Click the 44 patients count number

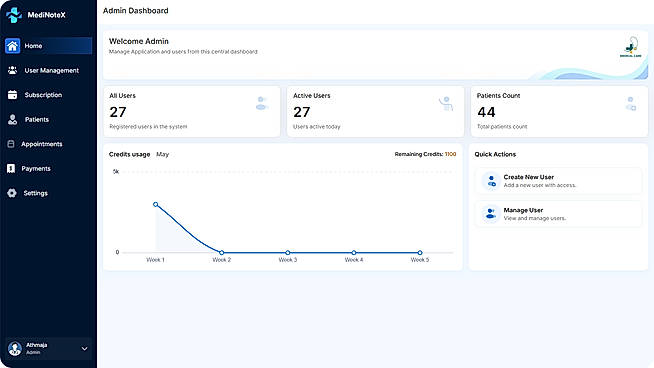486,112
